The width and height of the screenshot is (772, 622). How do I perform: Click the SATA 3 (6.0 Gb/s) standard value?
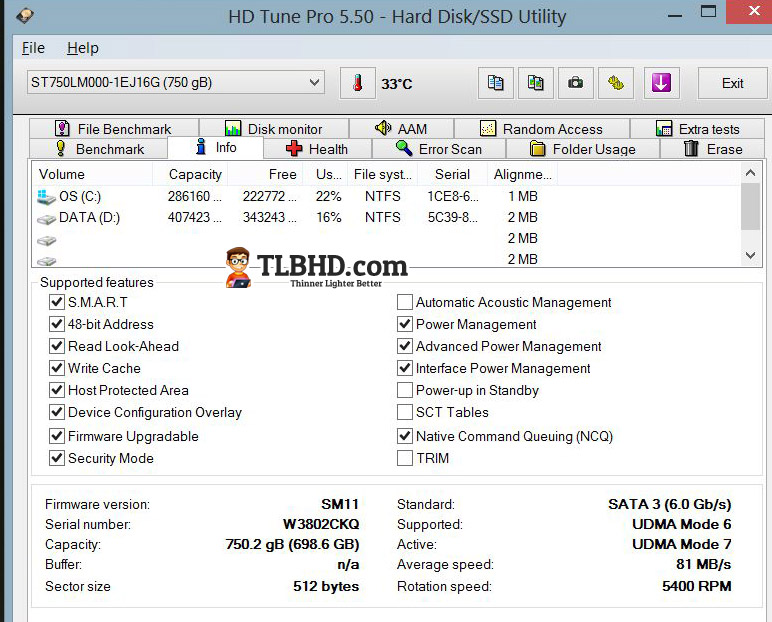point(670,504)
